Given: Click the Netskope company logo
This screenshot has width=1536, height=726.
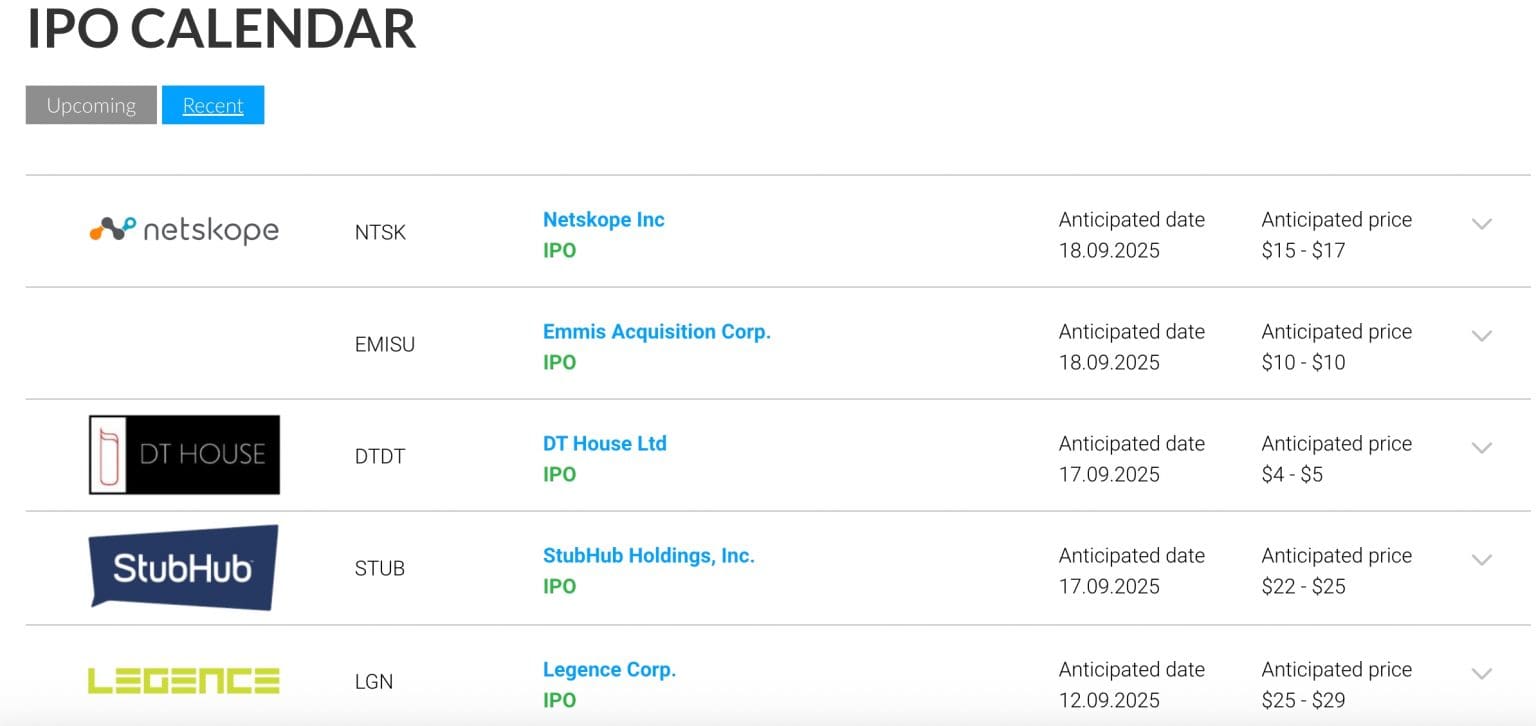Looking at the screenshot, I should (184, 230).
